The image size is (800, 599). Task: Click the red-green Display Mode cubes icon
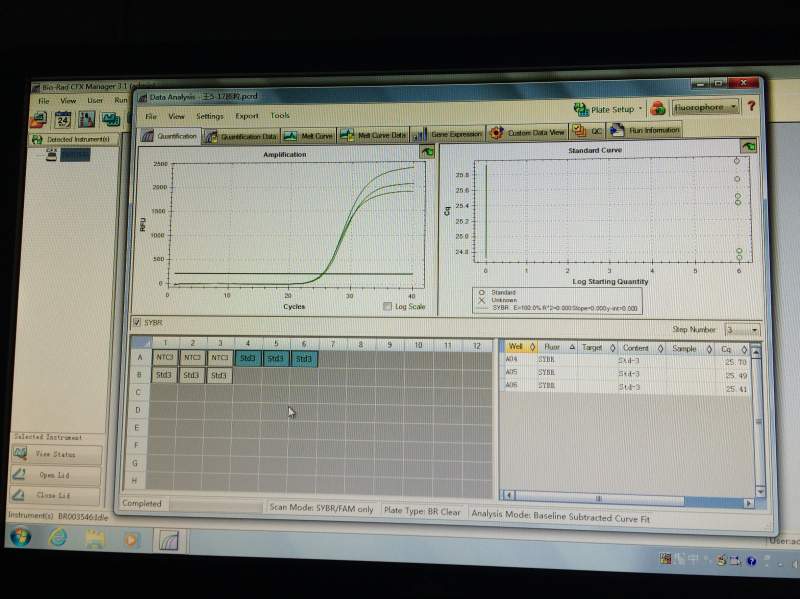coord(658,108)
